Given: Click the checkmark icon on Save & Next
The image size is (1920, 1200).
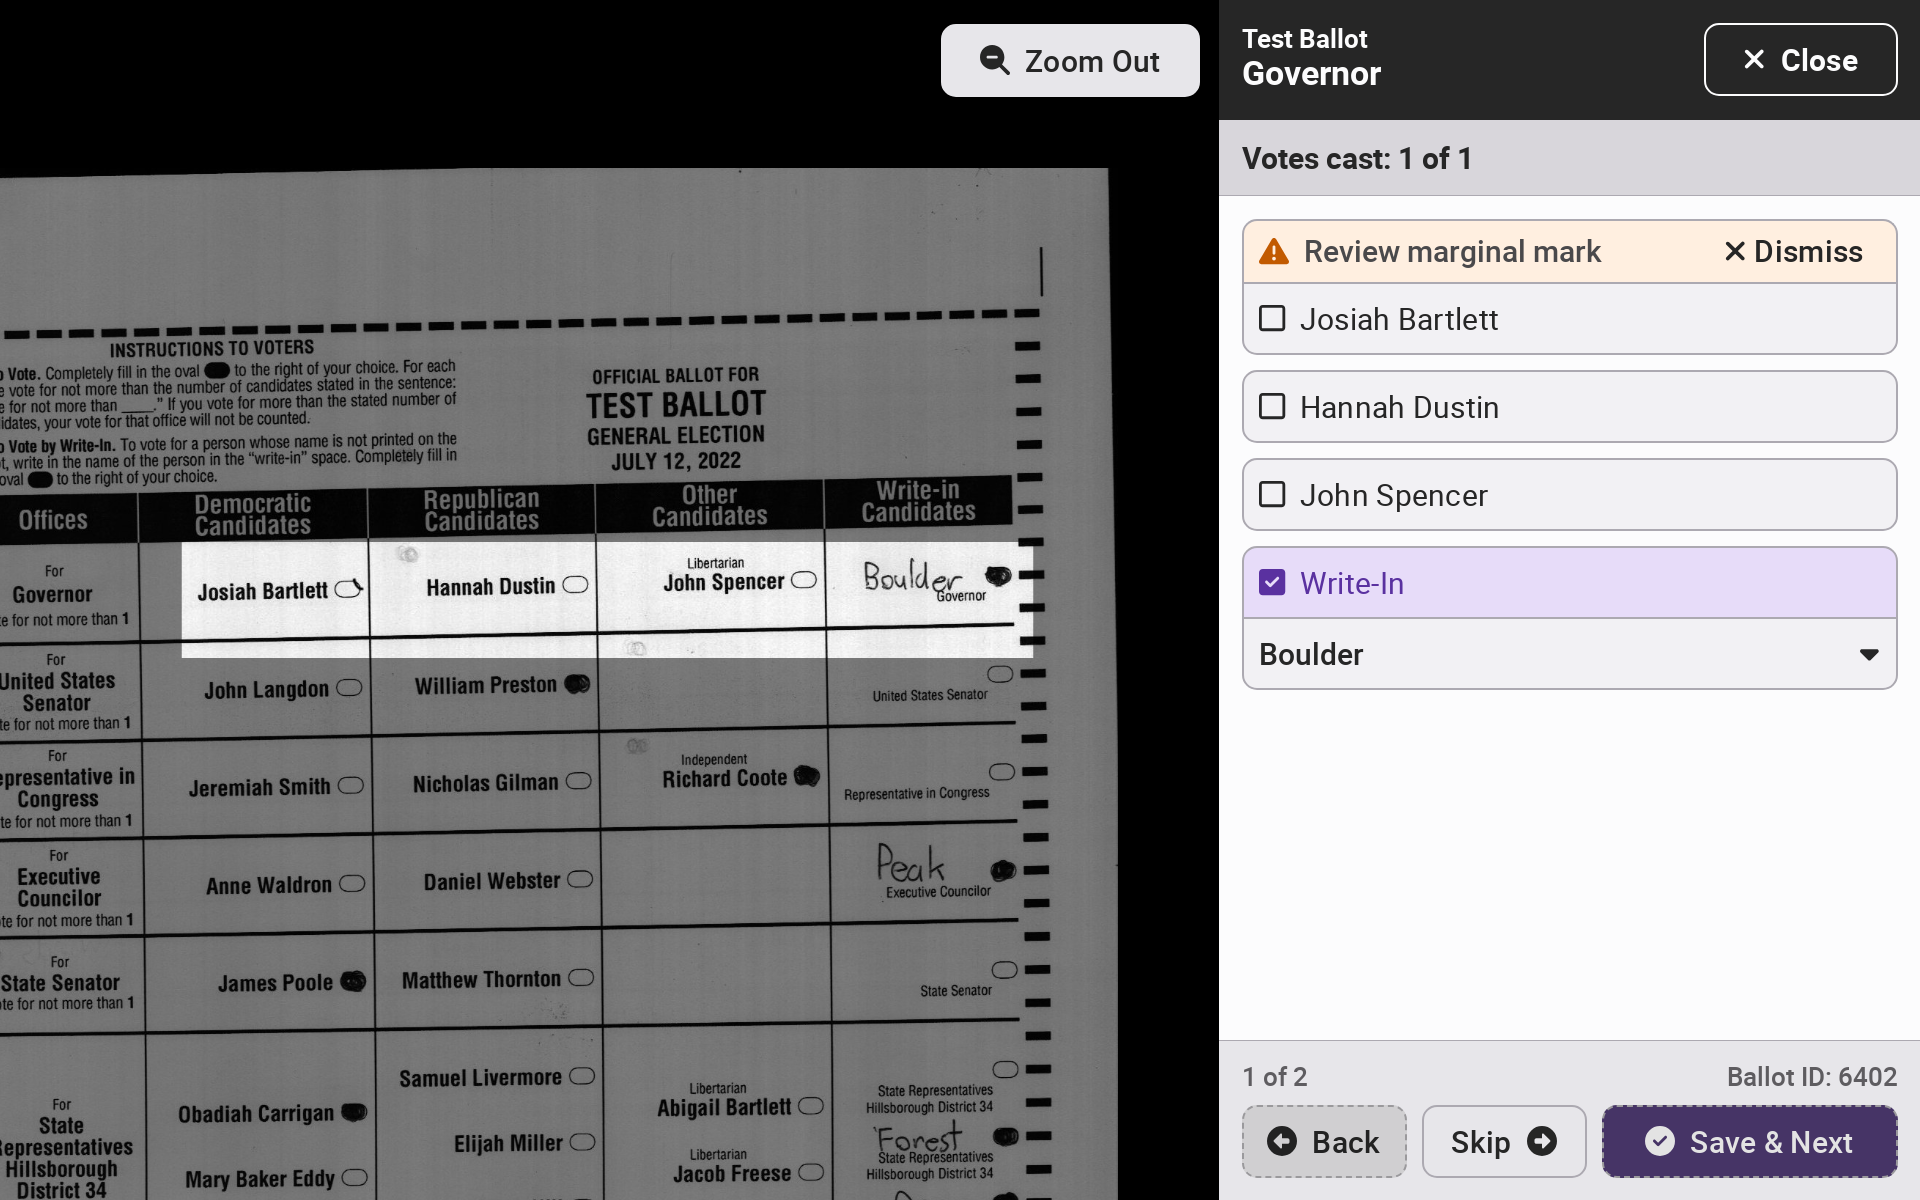Looking at the screenshot, I should (x=1660, y=1141).
